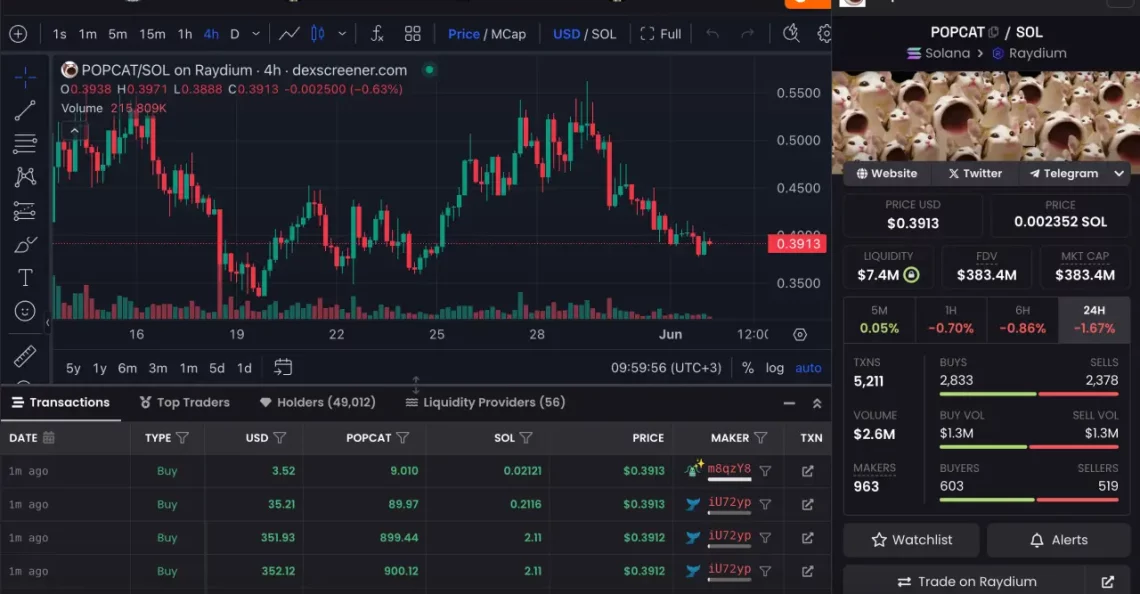Open the m8qzY8 transaction in explorer
The image size is (1140, 594).
(x=807, y=471)
